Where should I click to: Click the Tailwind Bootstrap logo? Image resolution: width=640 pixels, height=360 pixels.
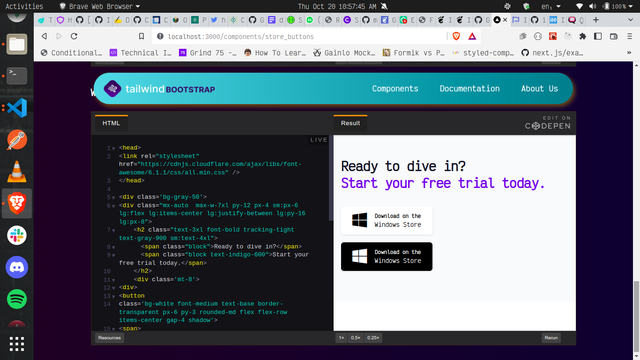159,89
